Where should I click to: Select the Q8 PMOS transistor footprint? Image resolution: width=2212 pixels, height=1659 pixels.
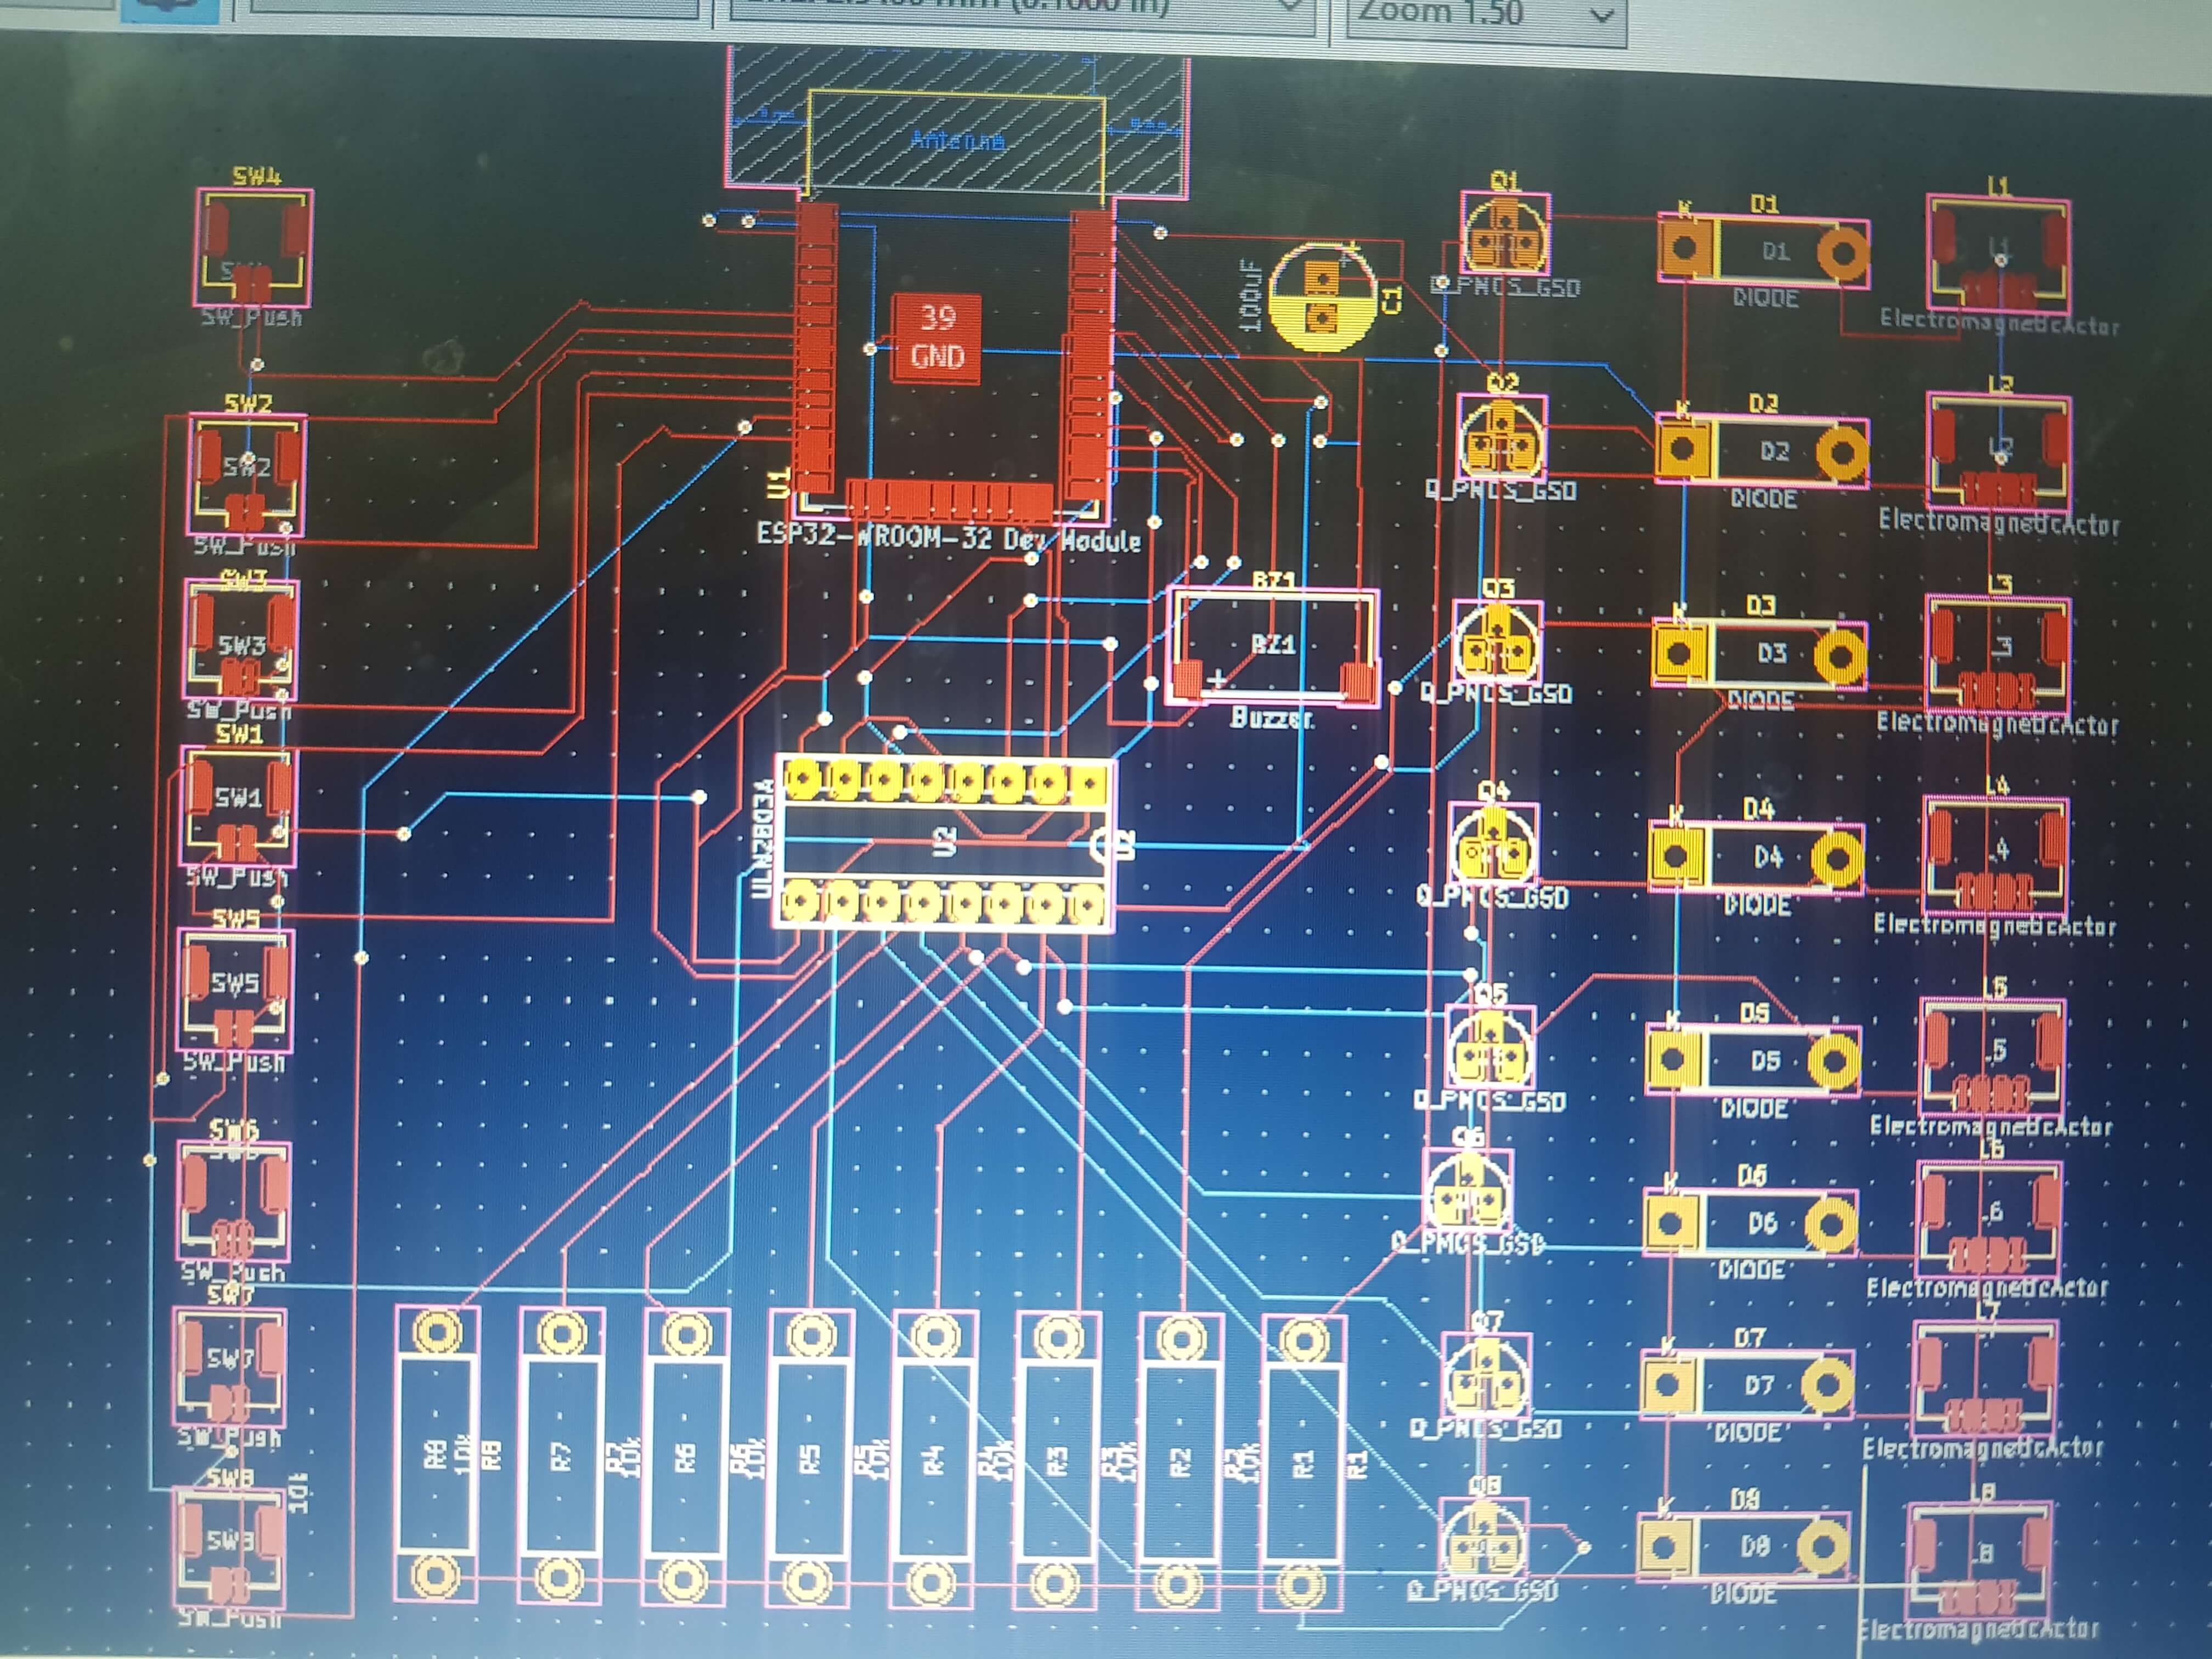coord(1483,1540)
